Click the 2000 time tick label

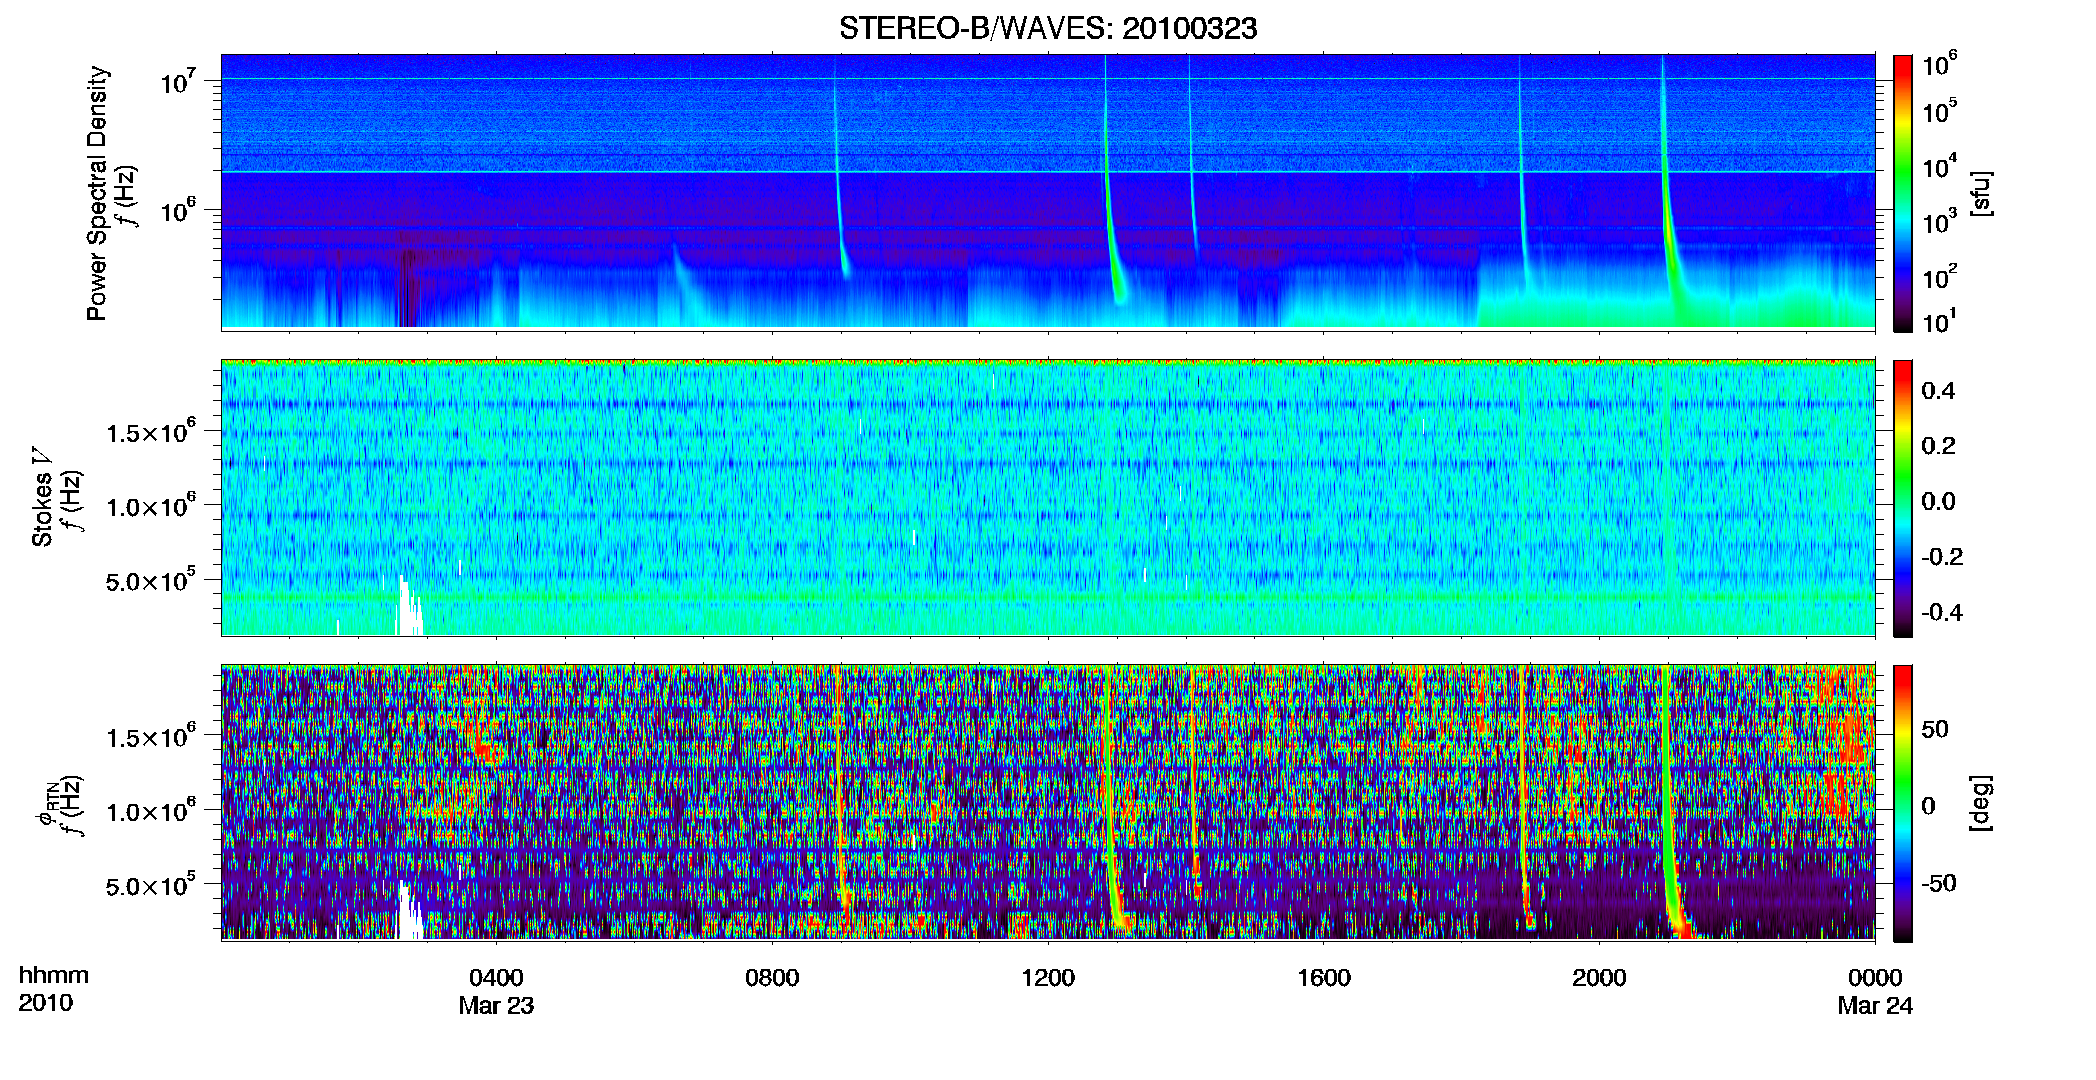[x=1599, y=978]
